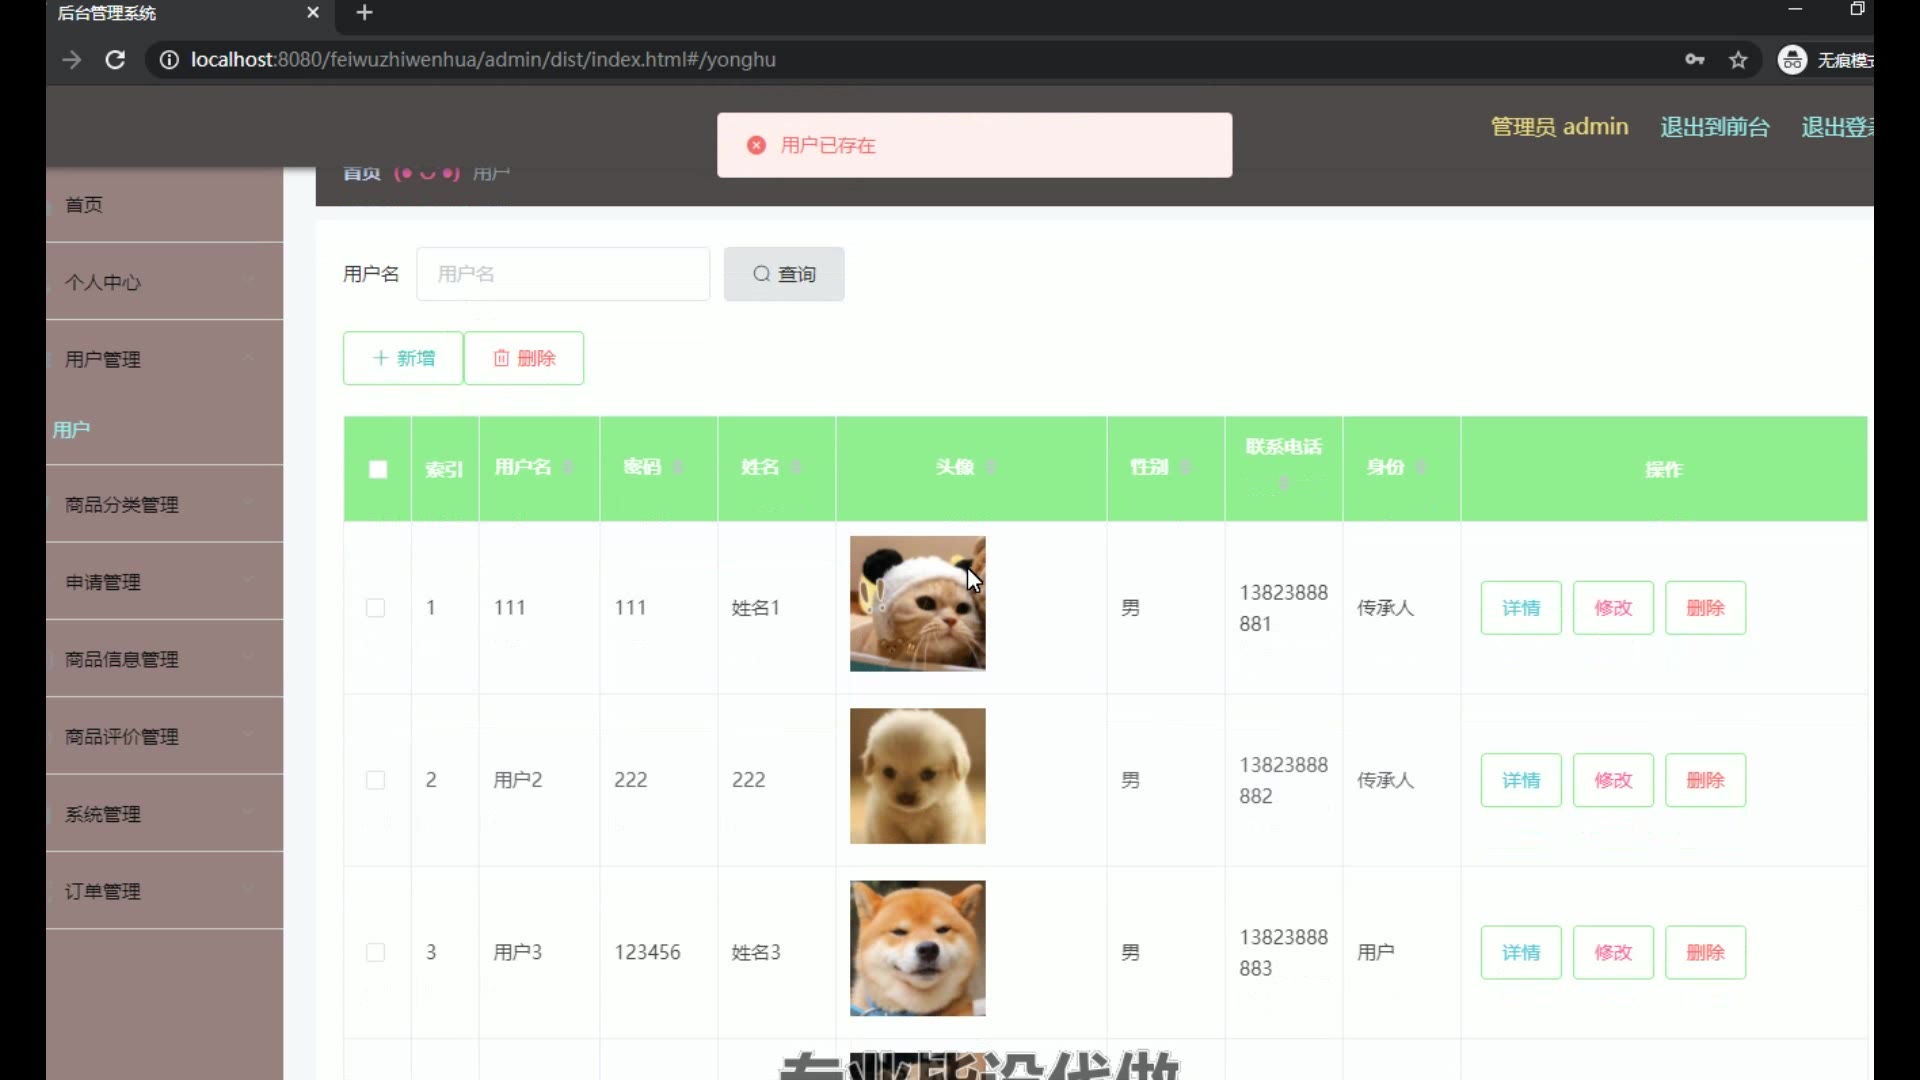
Task: Check the checkbox for row 1 (user 111)
Action: click(x=375, y=608)
